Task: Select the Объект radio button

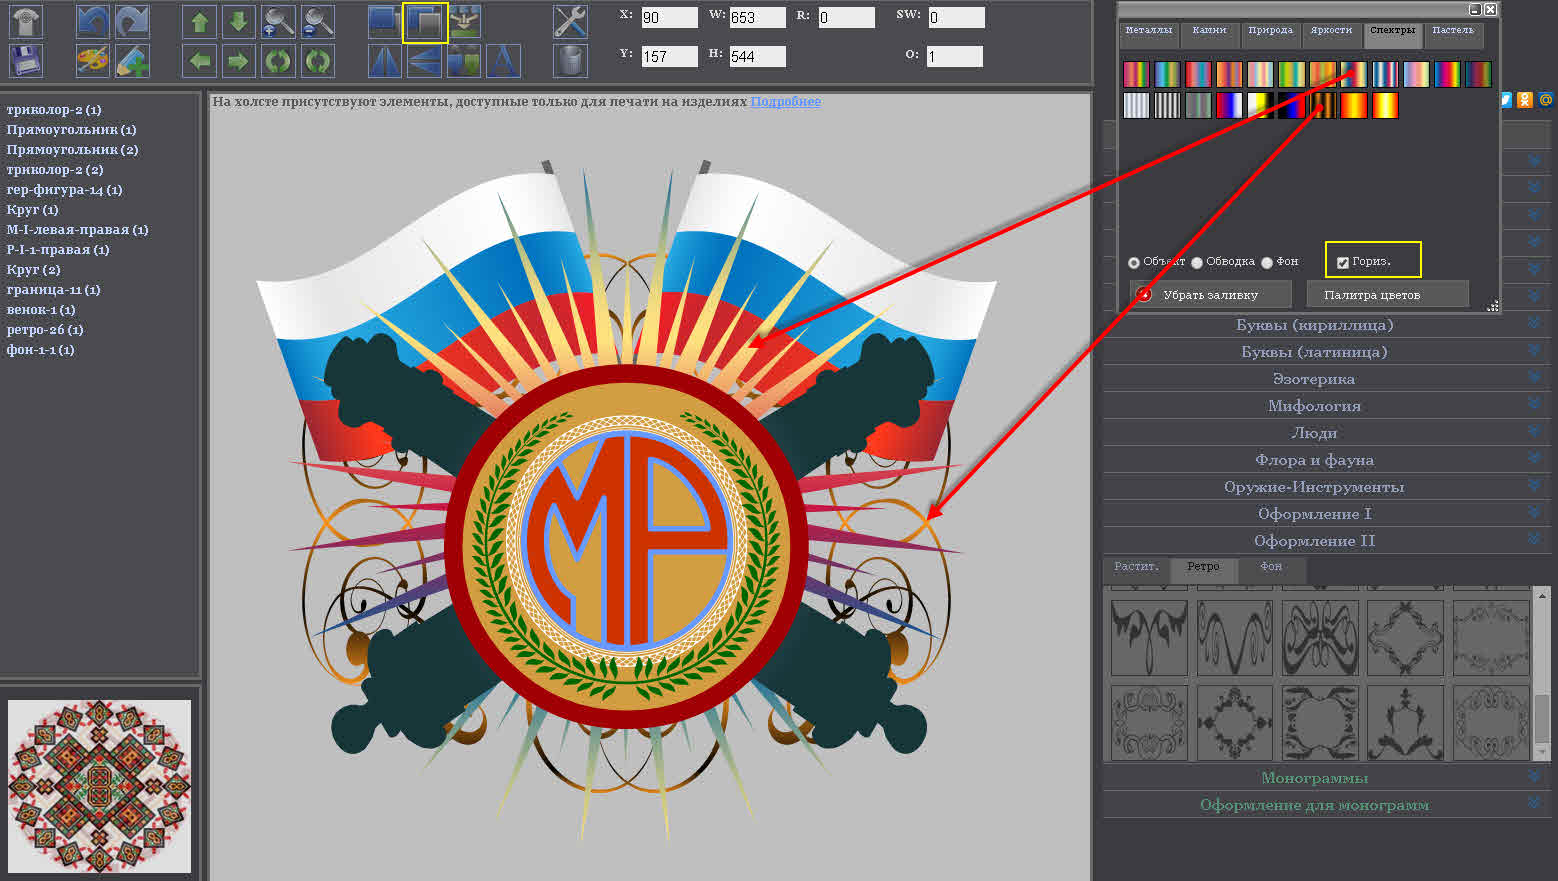Action: 1134,262
